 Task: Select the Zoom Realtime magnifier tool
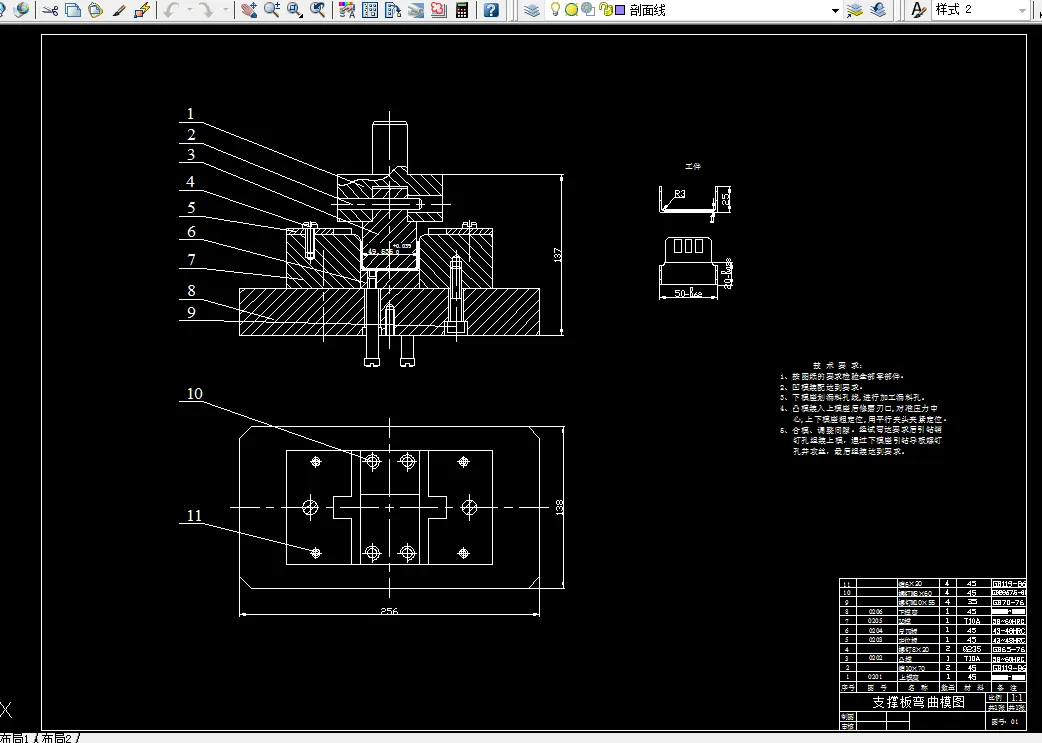(x=272, y=10)
